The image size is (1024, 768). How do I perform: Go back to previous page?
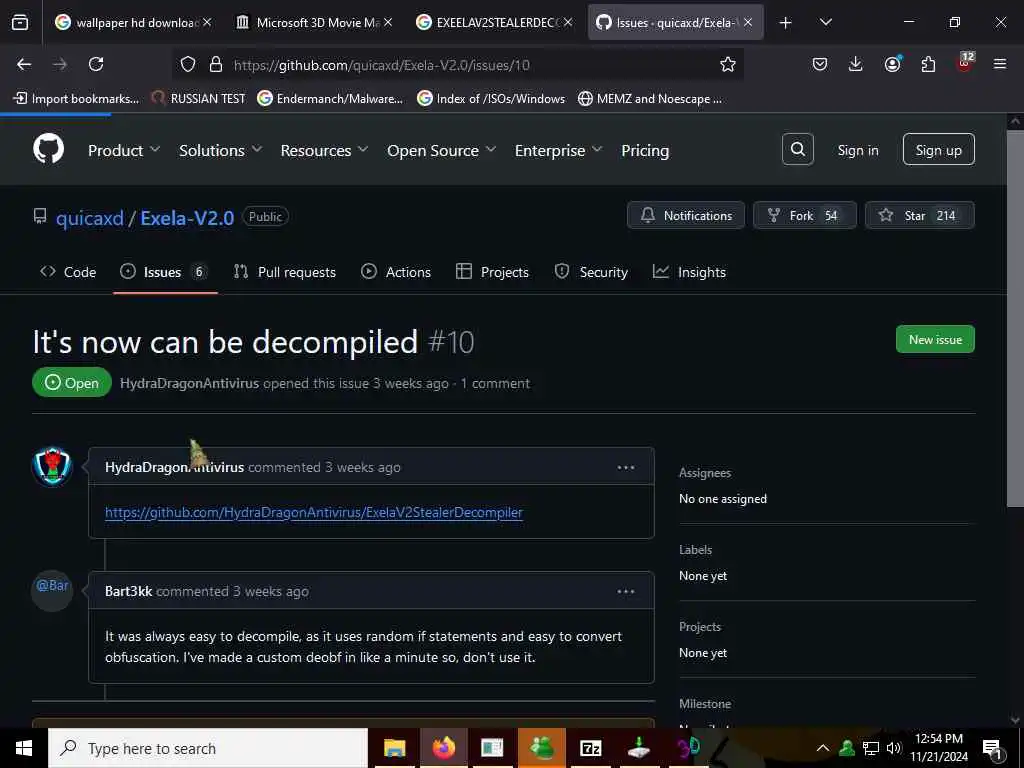click(x=24, y=64)
